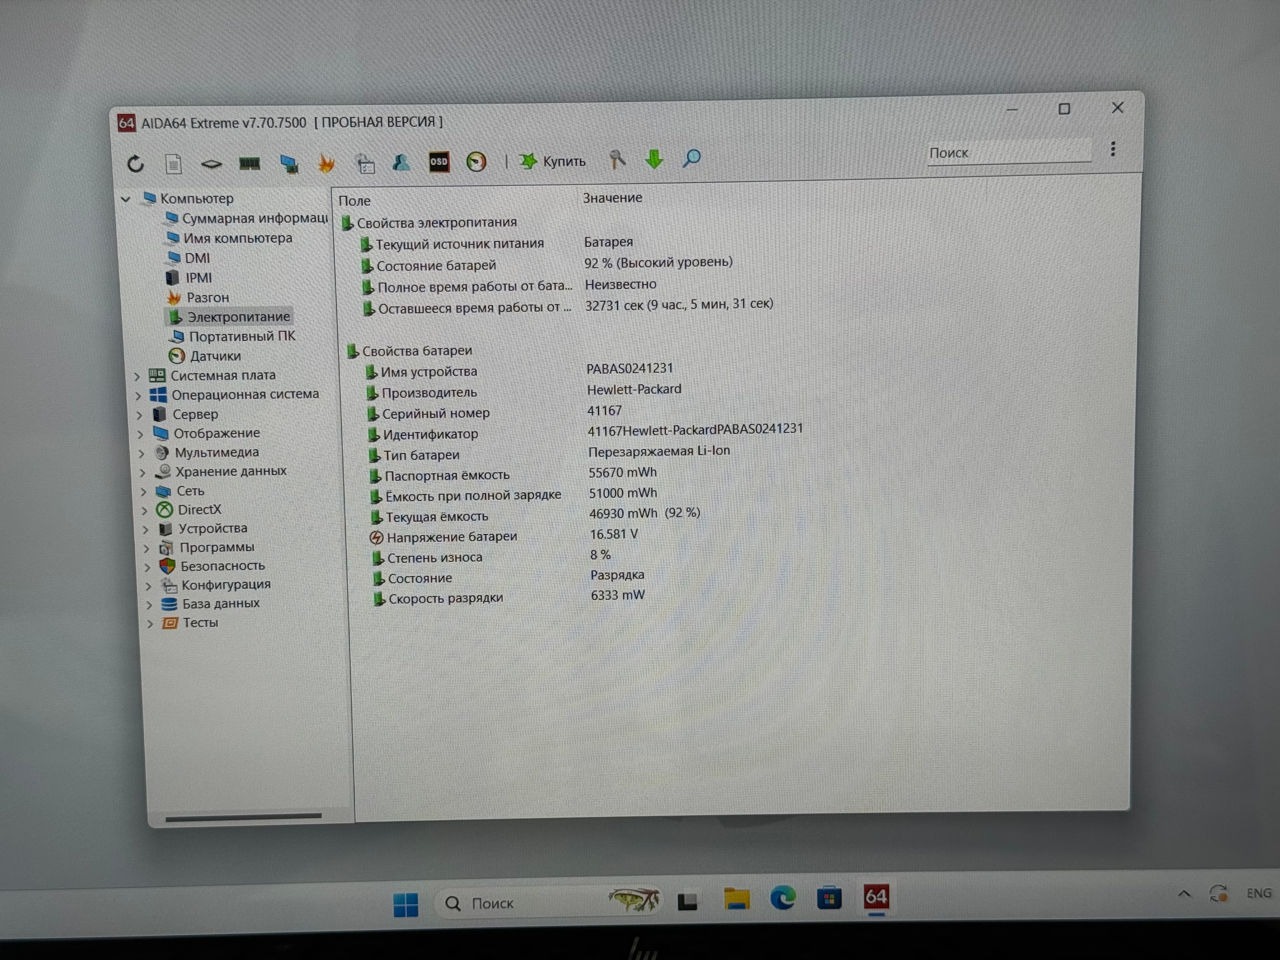Open the Windows Start menu
The width and height of the screenshot is (1280, 960).
(406, 904)
